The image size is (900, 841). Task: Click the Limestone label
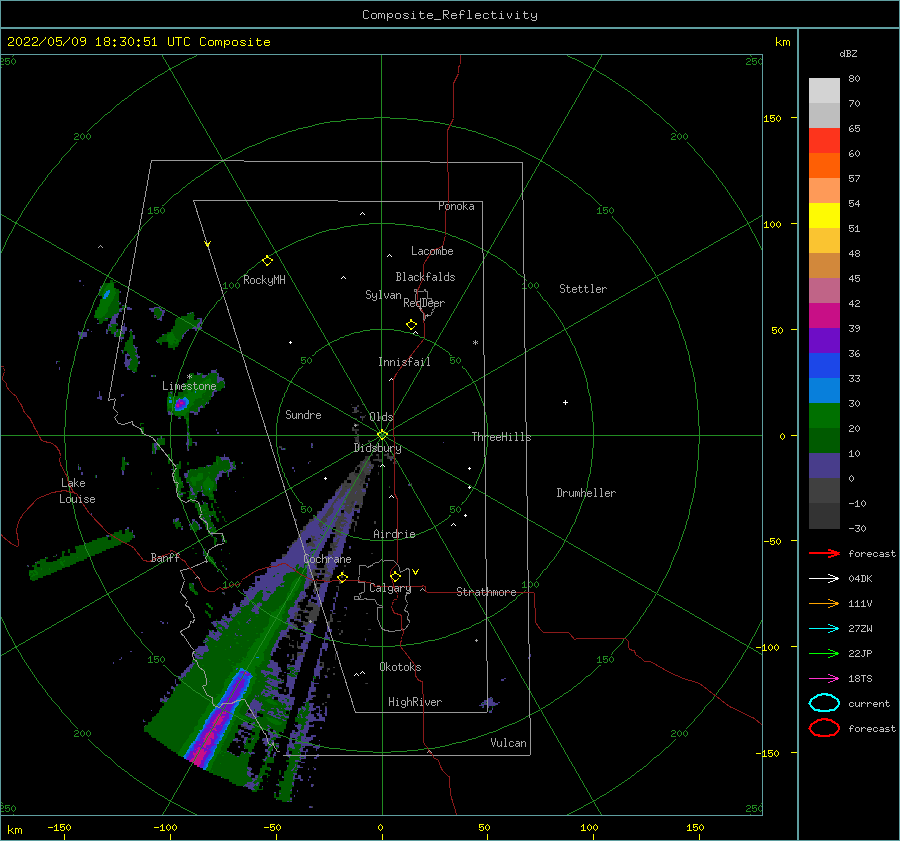tap(189, 386)
